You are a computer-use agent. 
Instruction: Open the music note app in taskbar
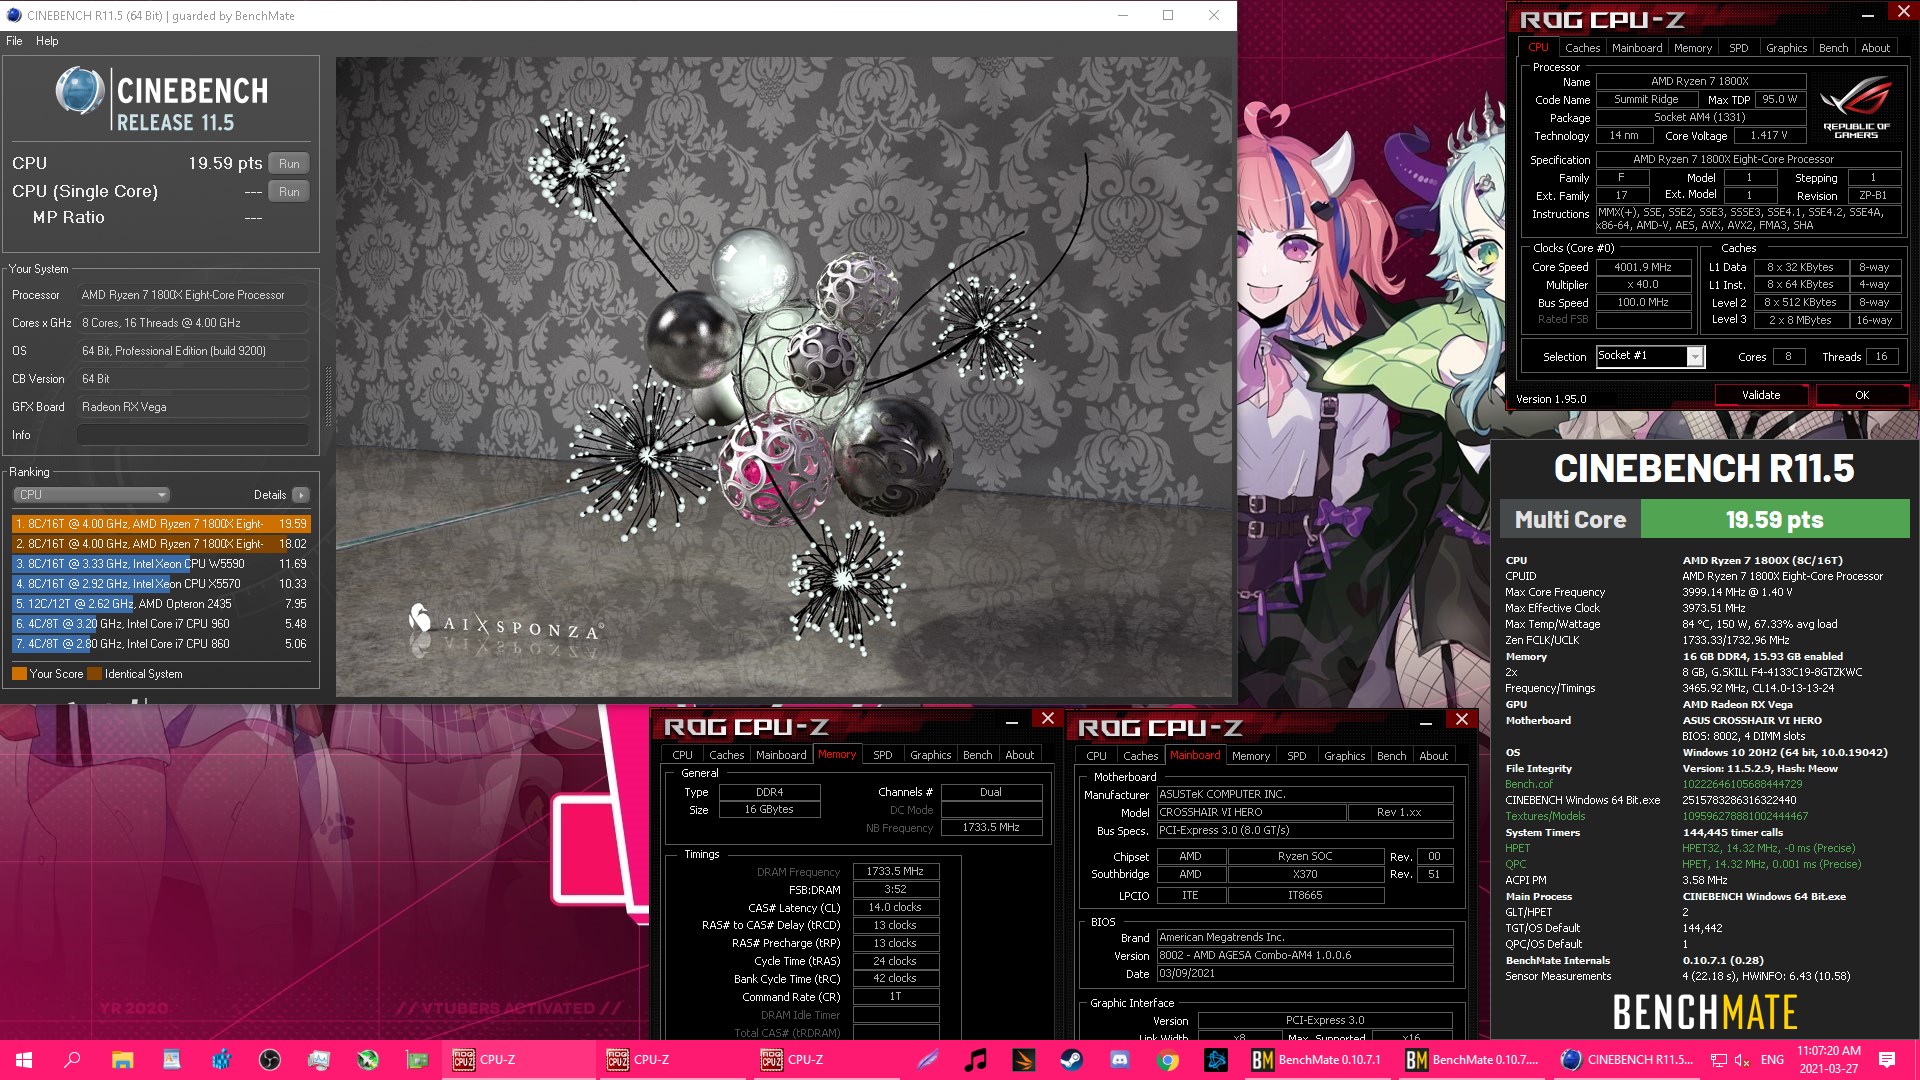(x=975, y=1060)
